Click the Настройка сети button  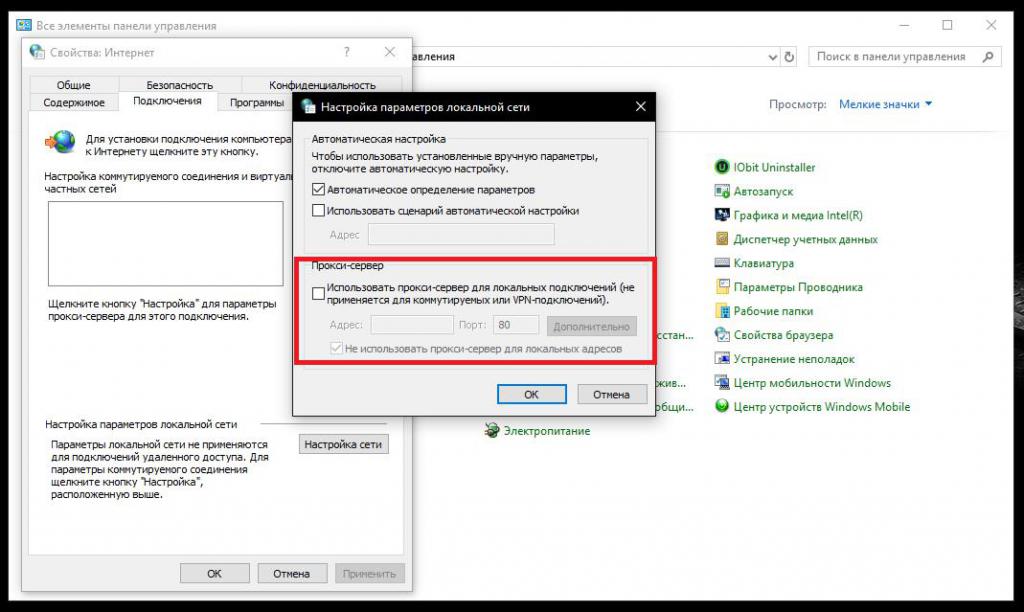tap(343, 444)
